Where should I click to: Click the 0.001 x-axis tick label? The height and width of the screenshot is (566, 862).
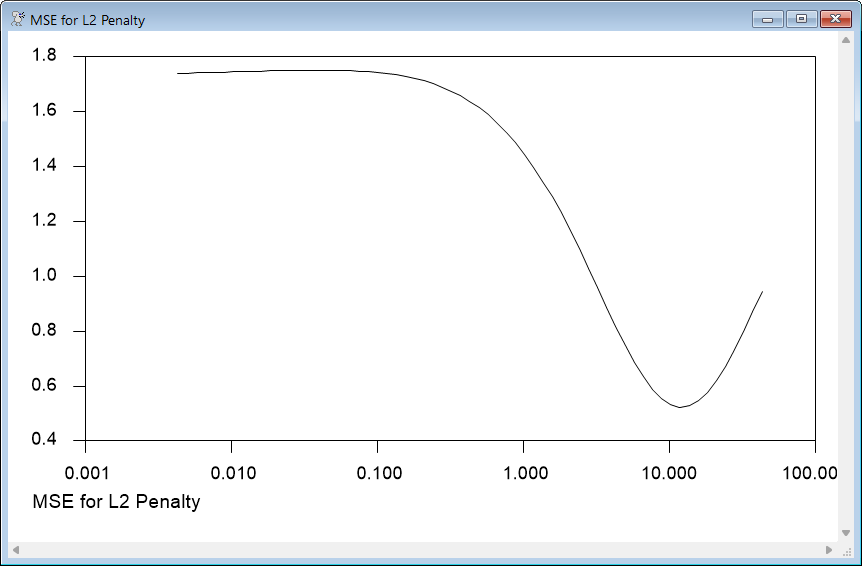pos(86,472)
